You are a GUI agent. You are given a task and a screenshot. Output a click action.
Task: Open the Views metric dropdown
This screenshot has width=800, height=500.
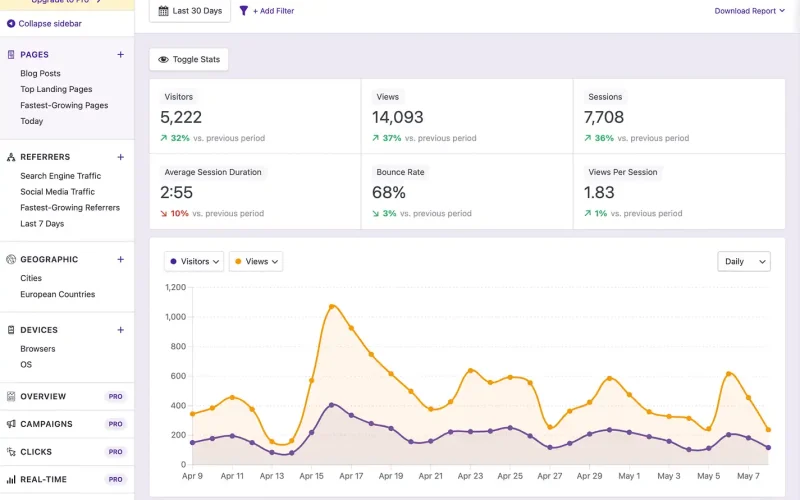coord(256,261)
